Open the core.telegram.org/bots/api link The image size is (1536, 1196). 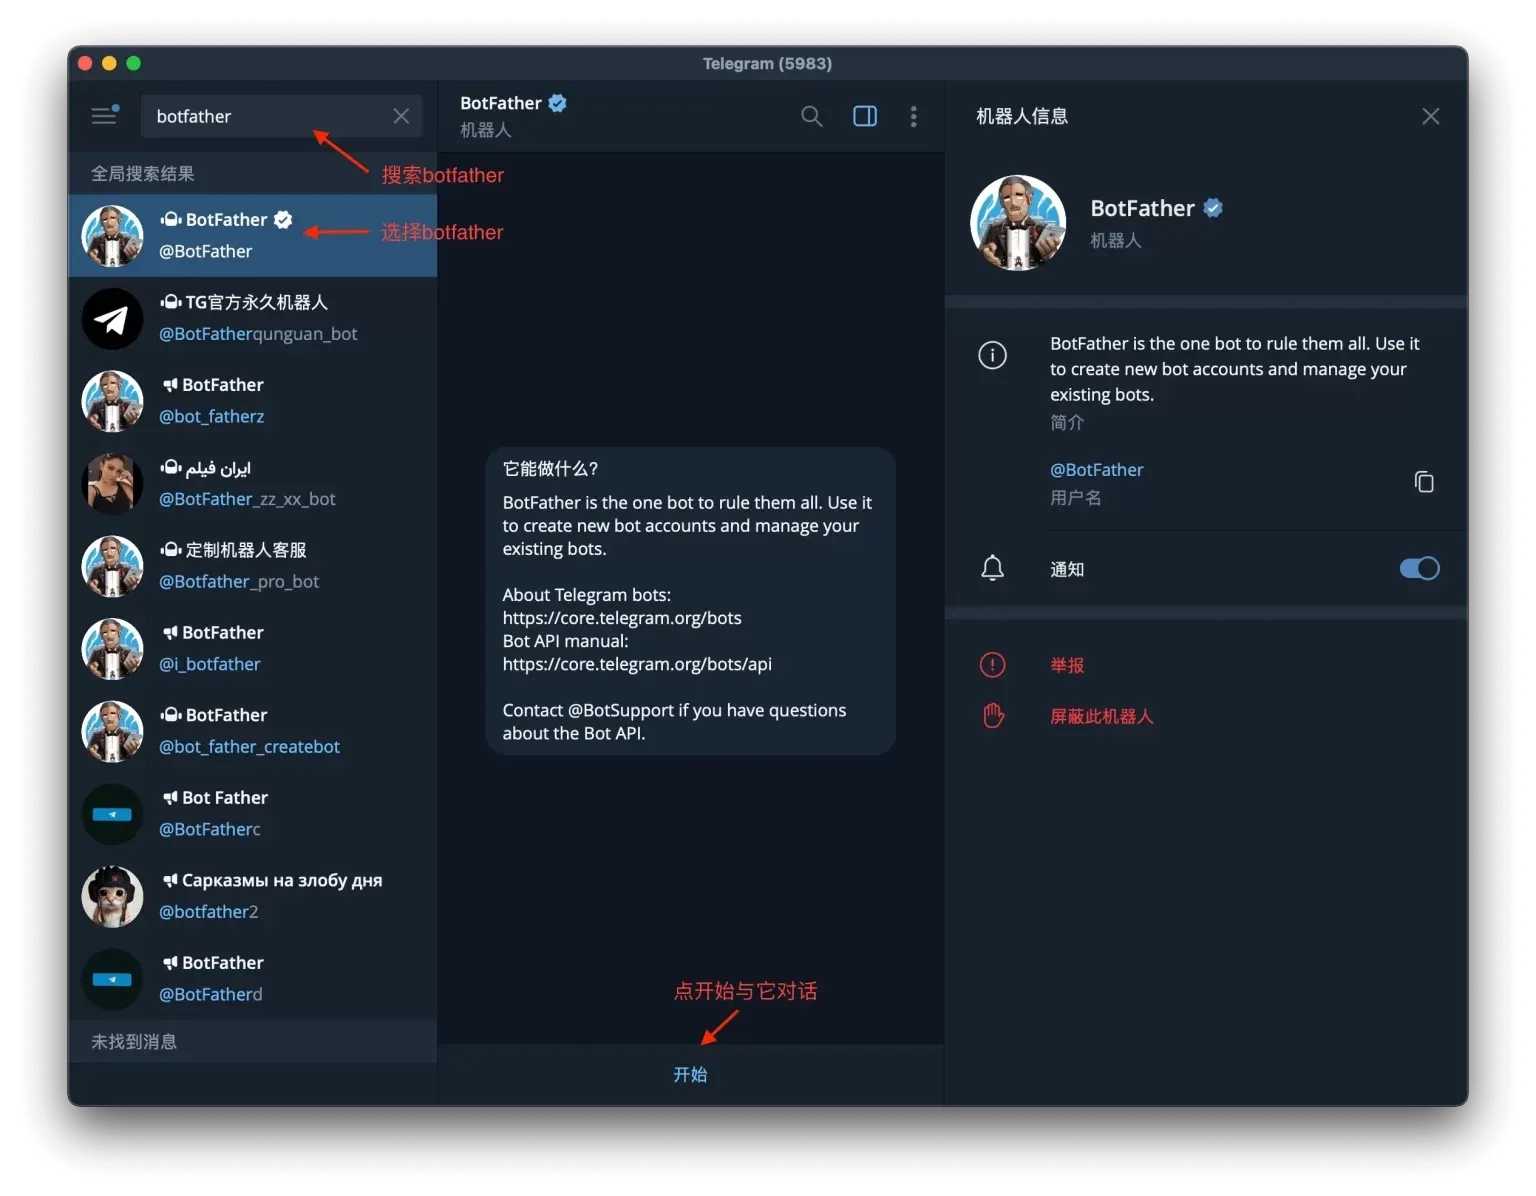coord(637,664)
